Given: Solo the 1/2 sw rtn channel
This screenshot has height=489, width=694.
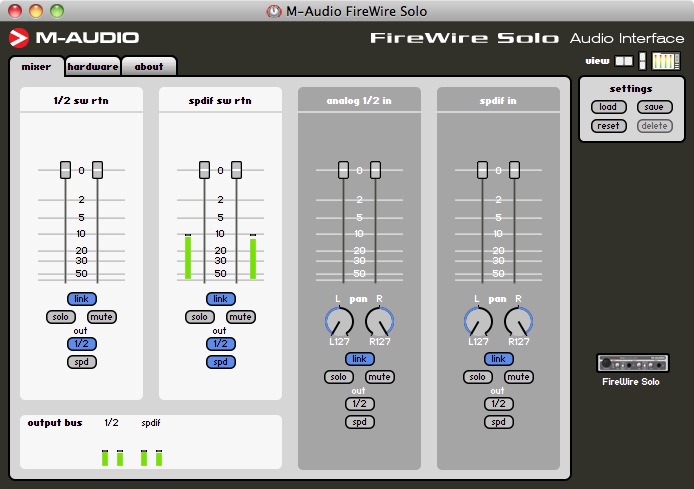Looking at the screenshot, I should 61,317.
